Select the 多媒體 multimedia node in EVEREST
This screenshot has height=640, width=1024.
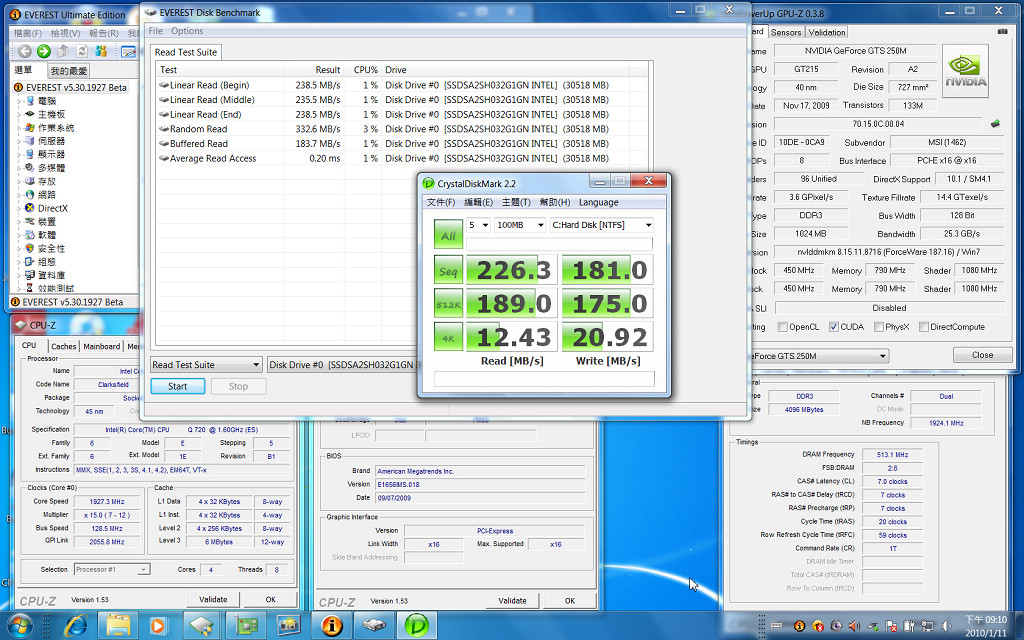(x=52, y=168)
